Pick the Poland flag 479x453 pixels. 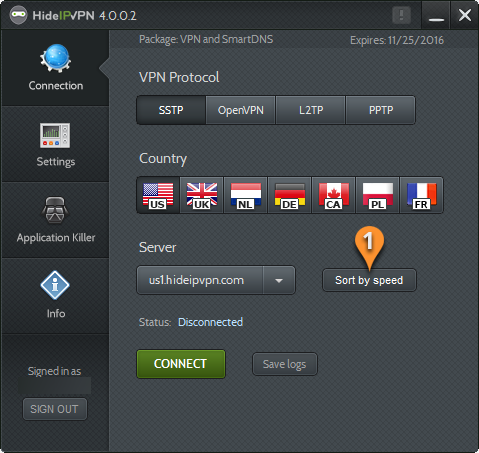click(378, 195)
